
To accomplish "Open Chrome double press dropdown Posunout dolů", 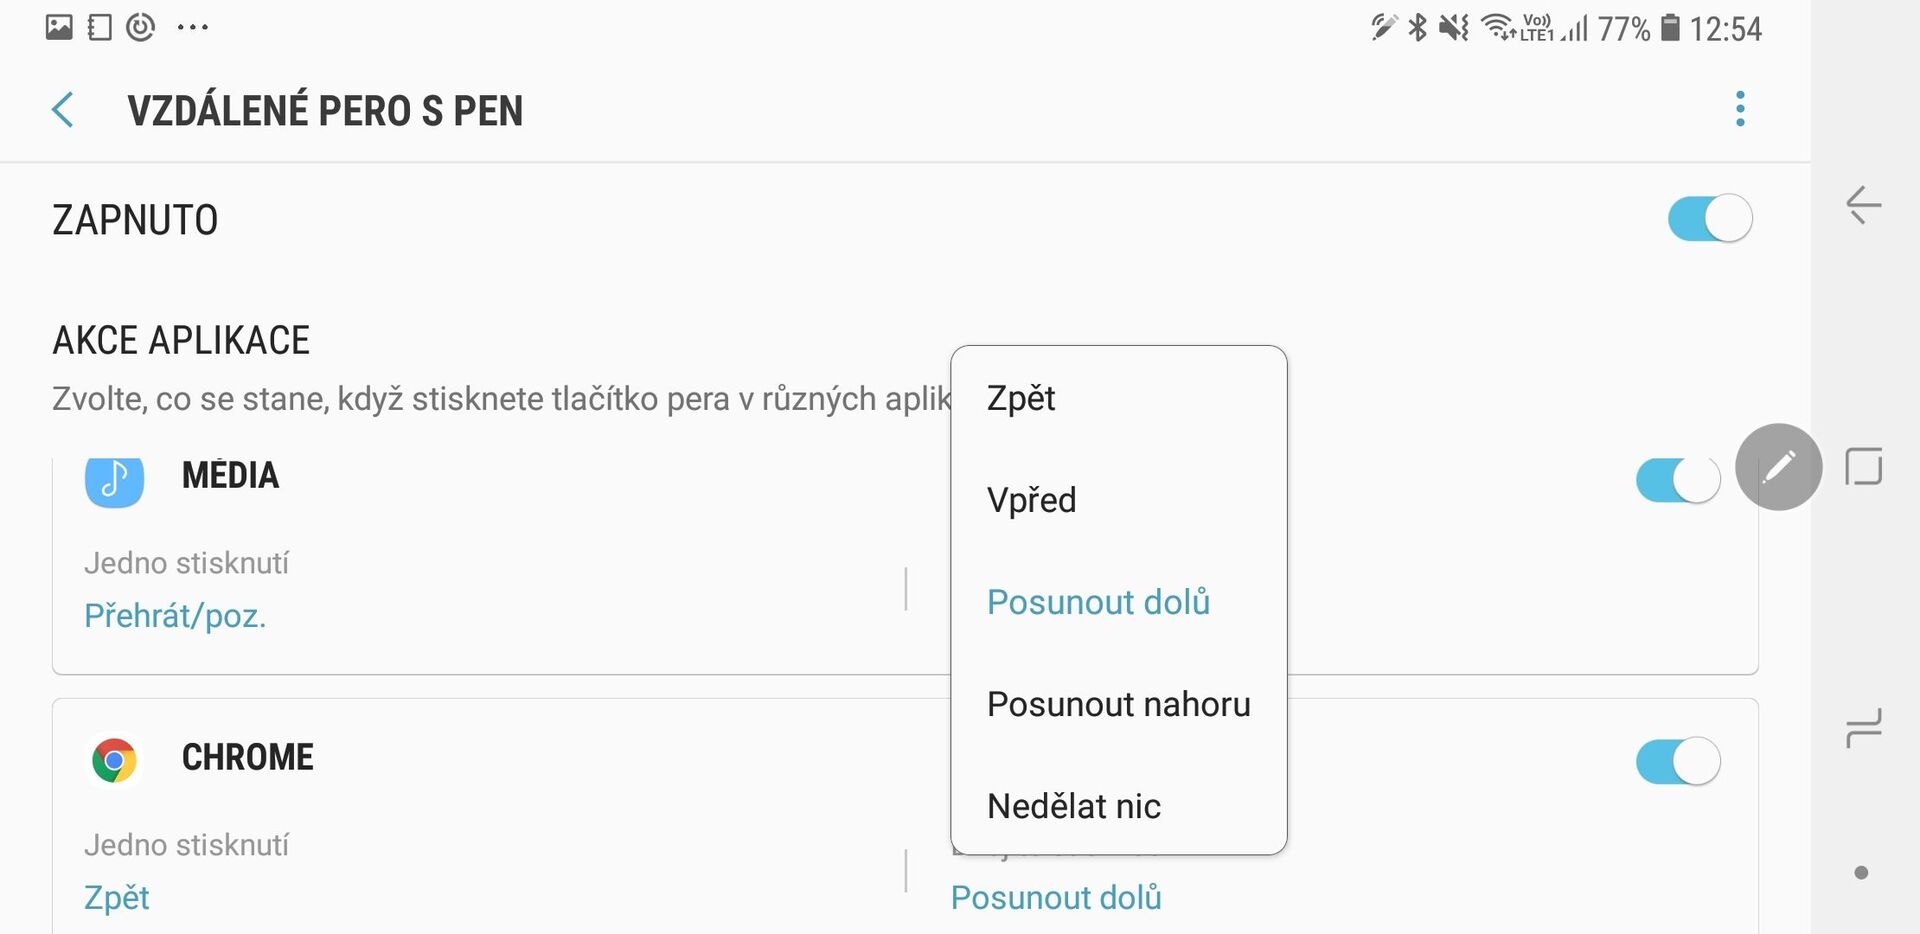I will tap(1056, 898).
